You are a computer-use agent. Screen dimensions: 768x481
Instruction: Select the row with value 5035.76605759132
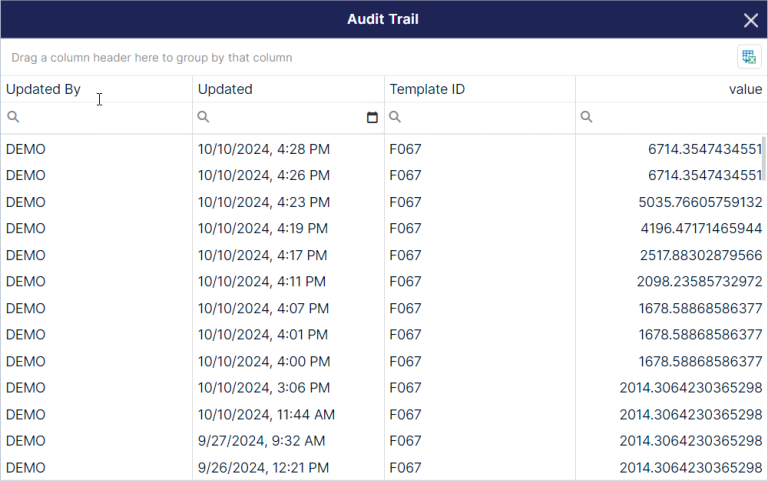point(384,202)
